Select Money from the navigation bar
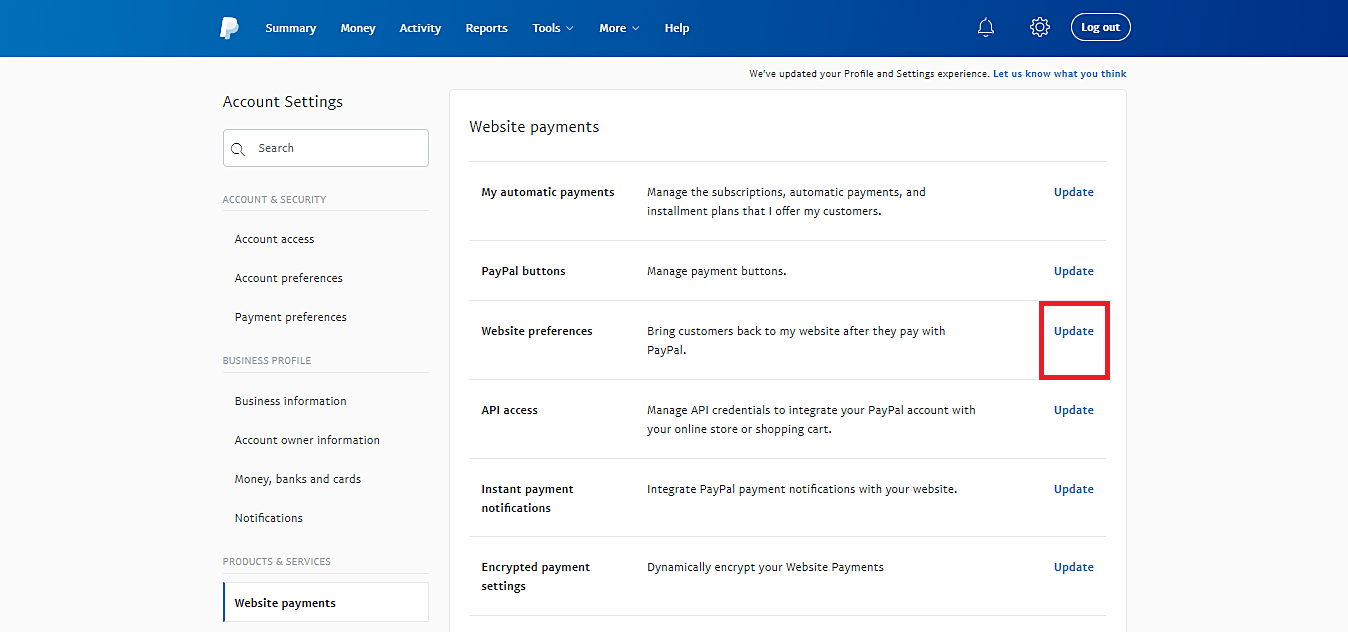Screen dimensions: 1348x632 [357, 28]
